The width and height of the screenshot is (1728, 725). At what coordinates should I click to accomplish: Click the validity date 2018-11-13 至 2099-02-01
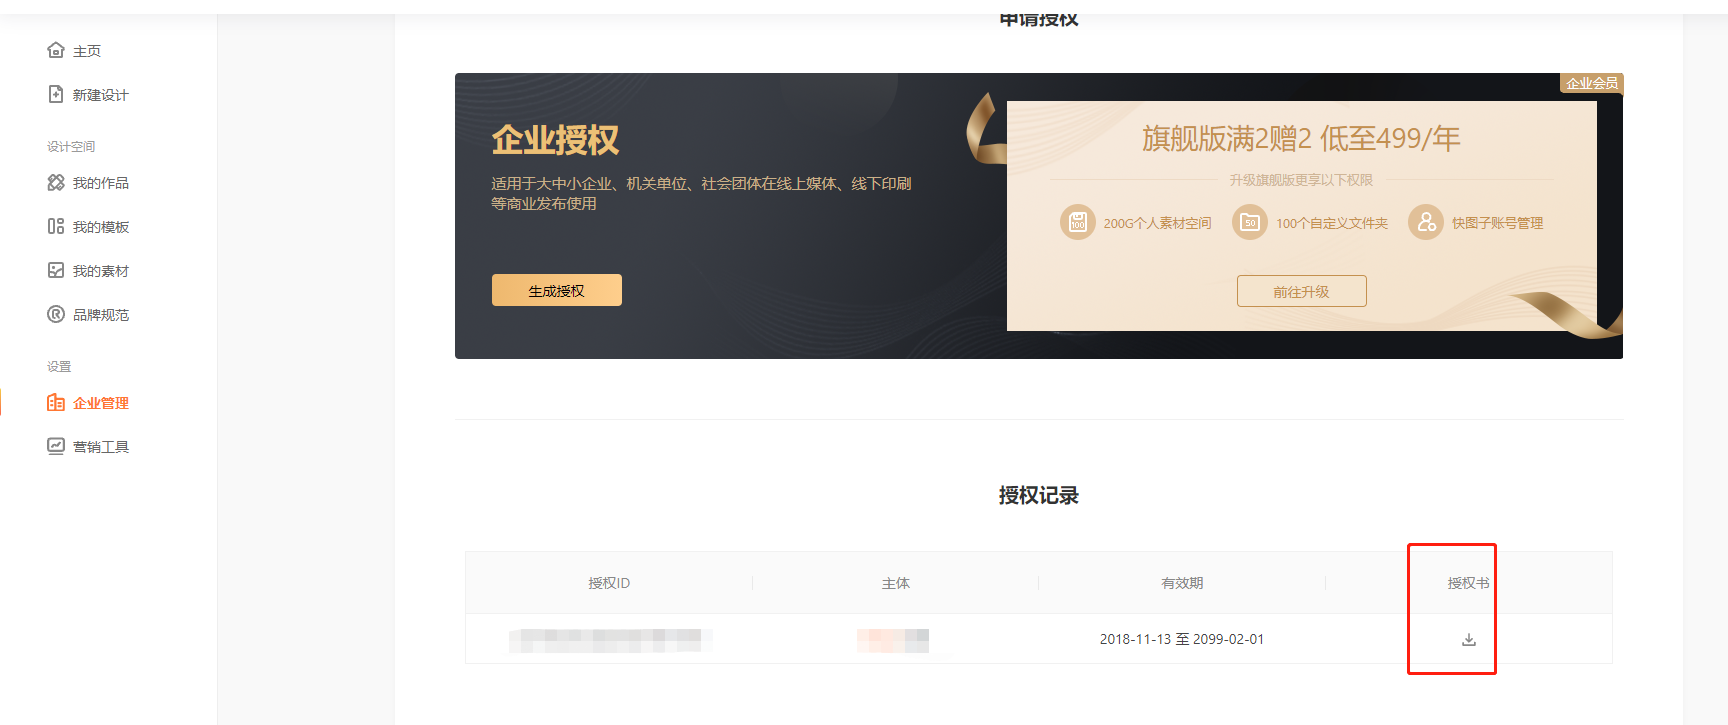point(1182,639)
